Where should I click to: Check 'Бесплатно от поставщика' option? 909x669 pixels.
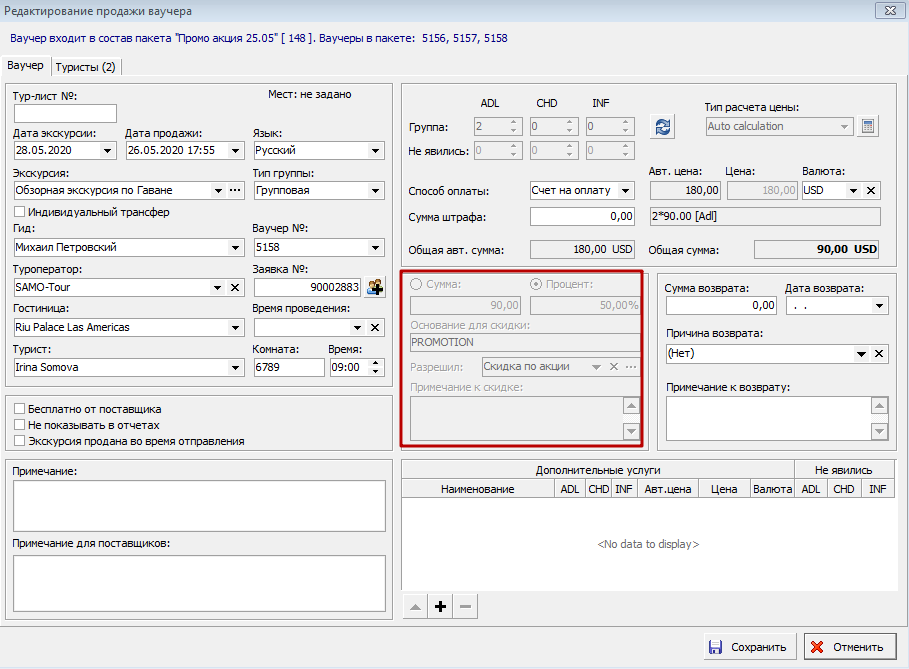pyautogui.click(x=19, y=409)
